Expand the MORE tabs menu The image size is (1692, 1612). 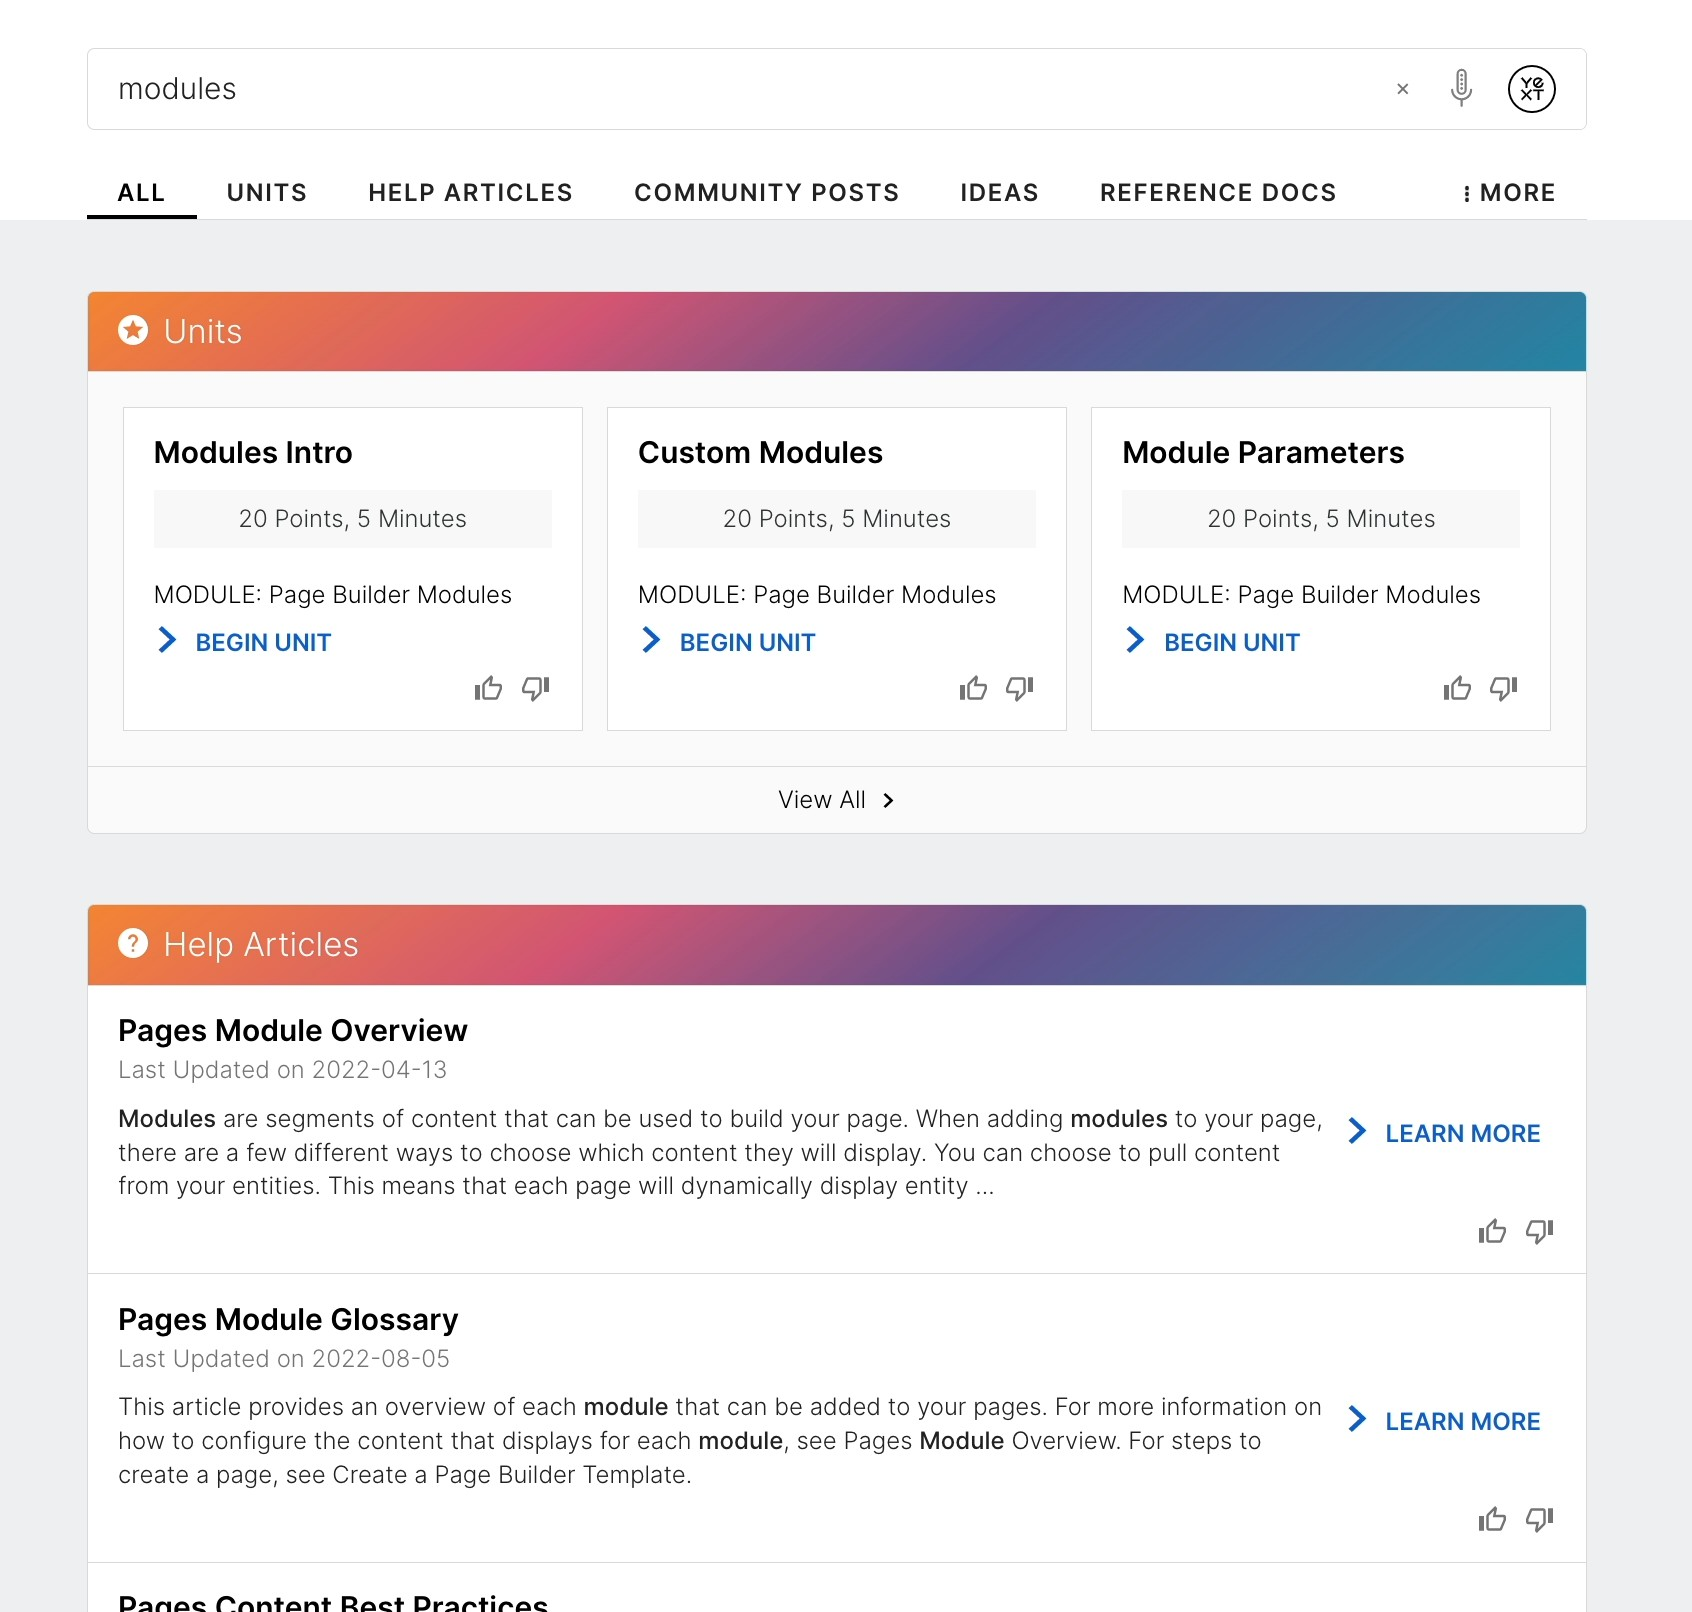coord(1508,192)
